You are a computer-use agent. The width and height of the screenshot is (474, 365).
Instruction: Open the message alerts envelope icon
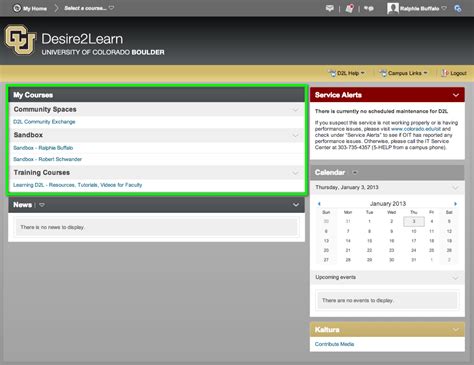[x=330, y=8]
